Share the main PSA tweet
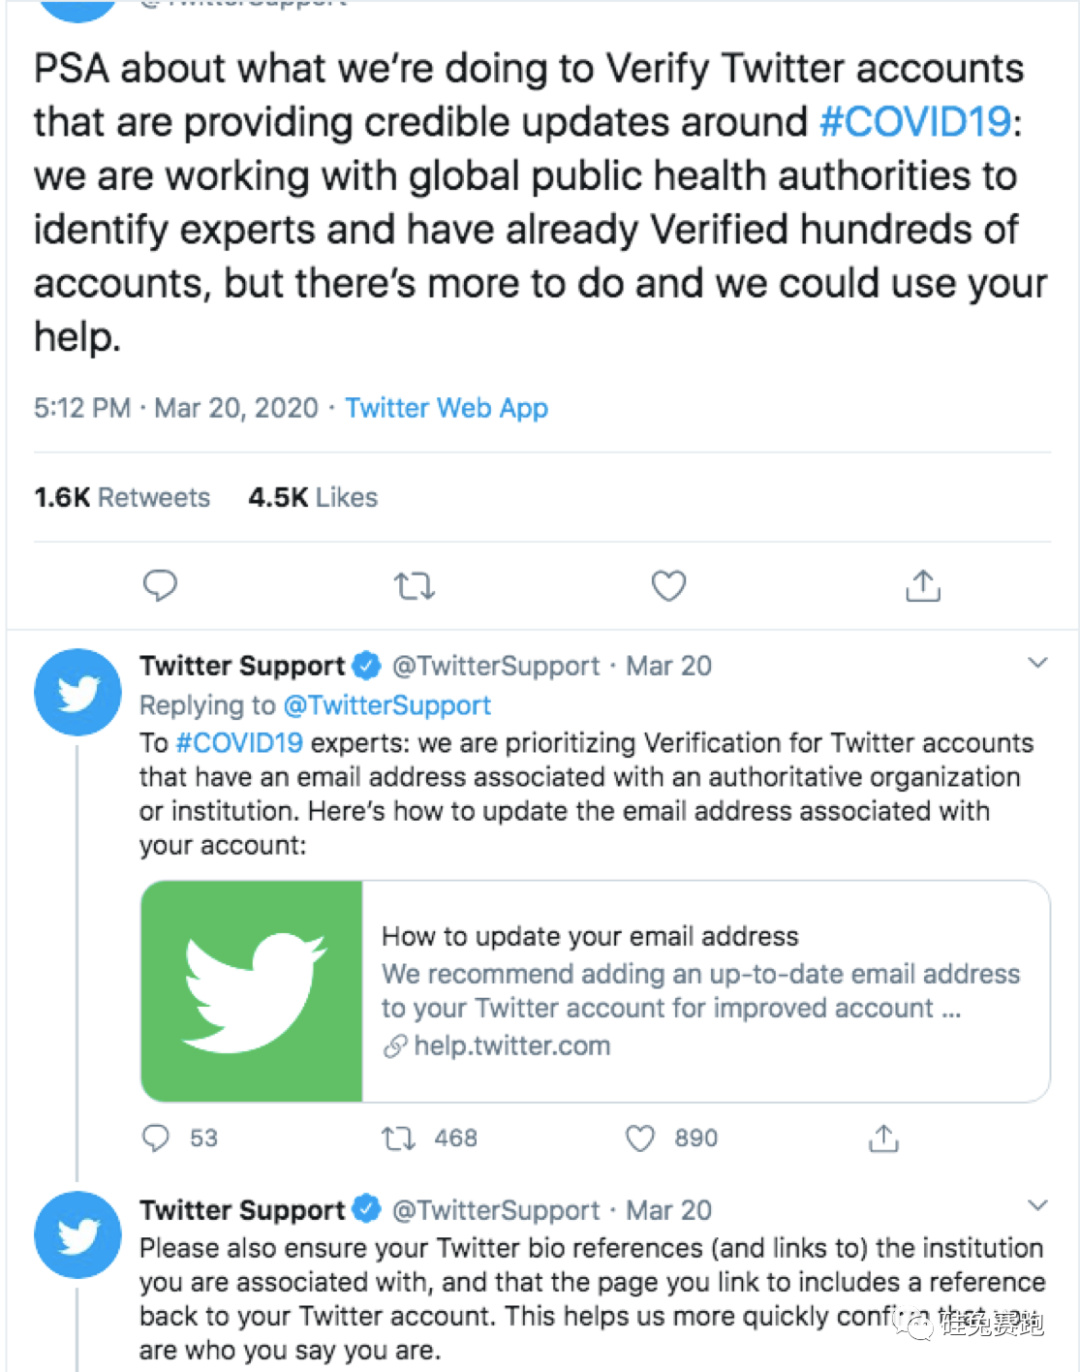 [x=922, y=585]
